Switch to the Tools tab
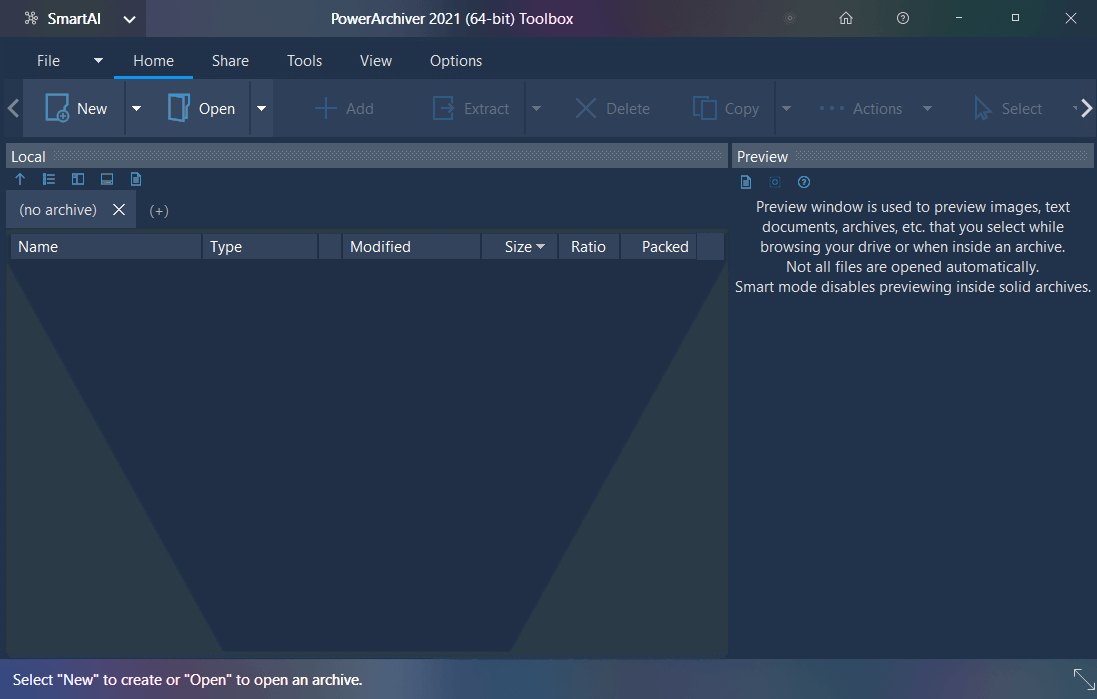 pos(304,61)
